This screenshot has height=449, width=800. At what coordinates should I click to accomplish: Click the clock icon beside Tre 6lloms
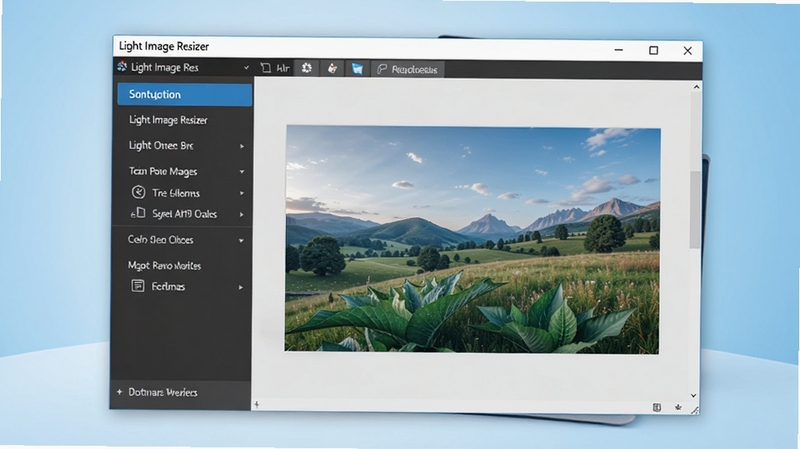[138, 192]
